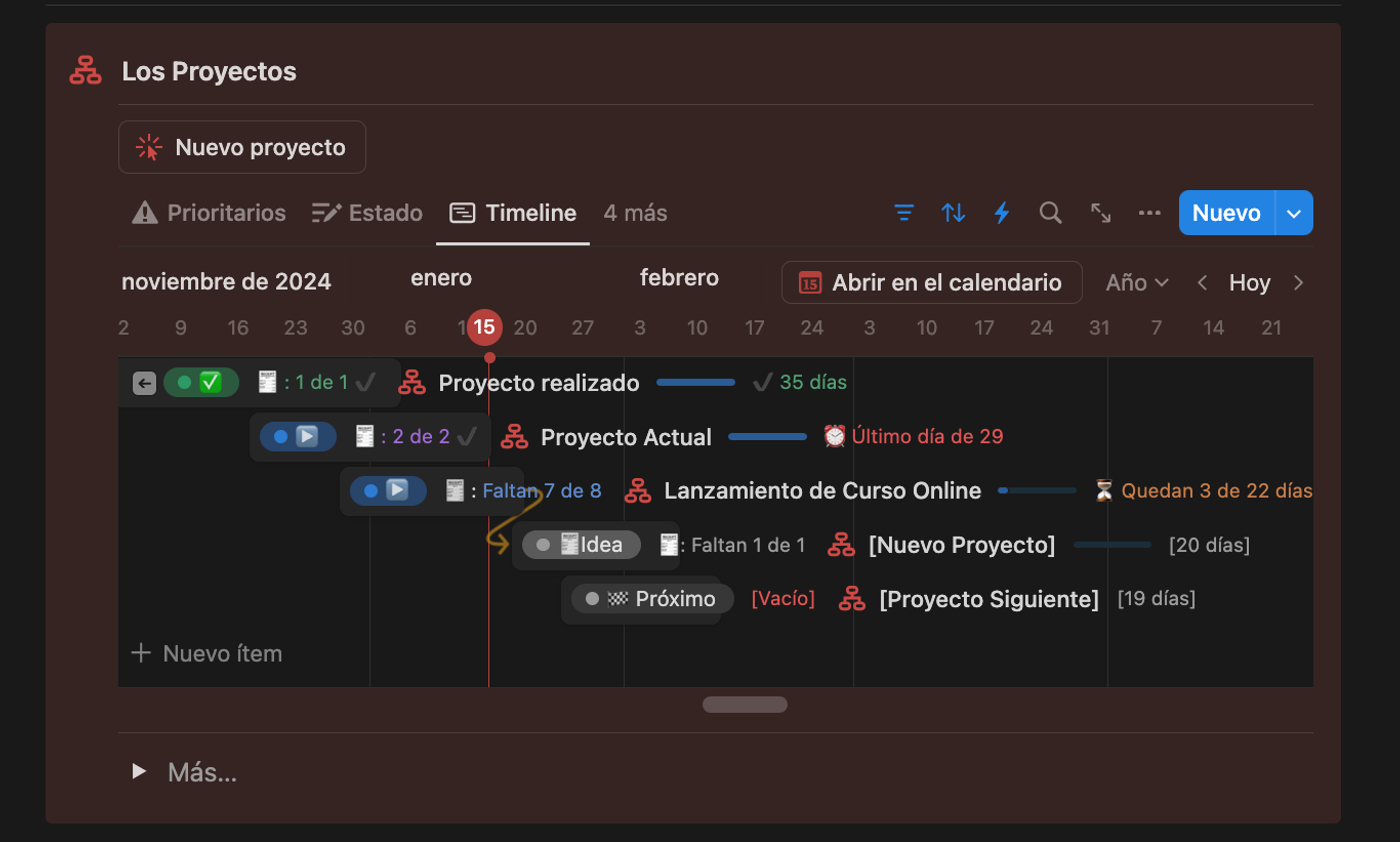Click the expand to full page icon
Image resolution: width=1400 pixels, height=842 pixels.
[1101, 213]
